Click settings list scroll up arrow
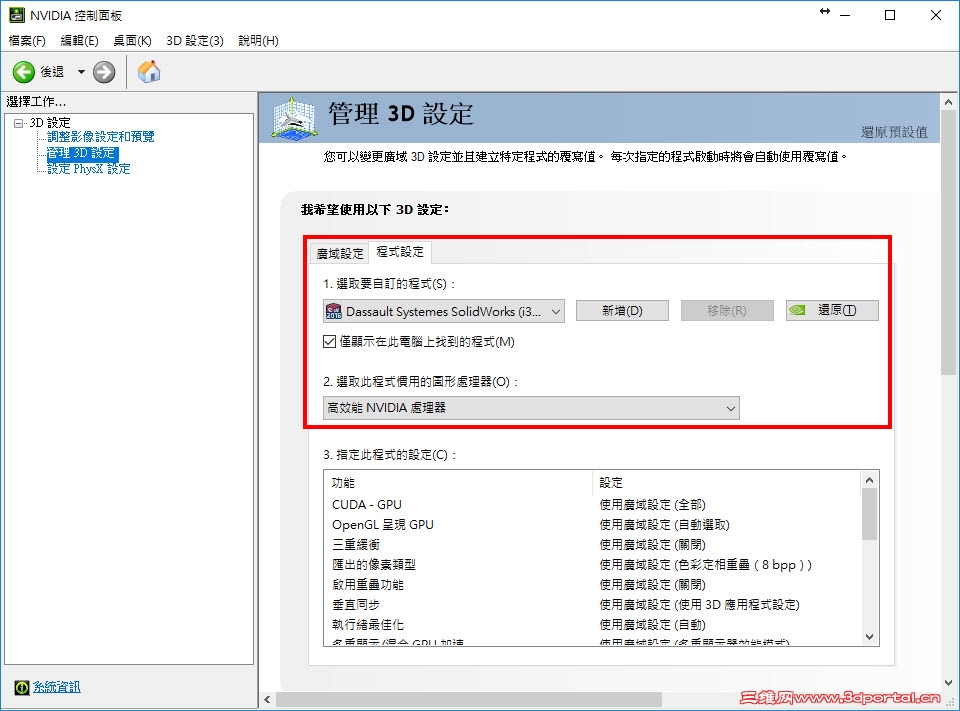Screen dimensions: 960x711 [869, 480]
